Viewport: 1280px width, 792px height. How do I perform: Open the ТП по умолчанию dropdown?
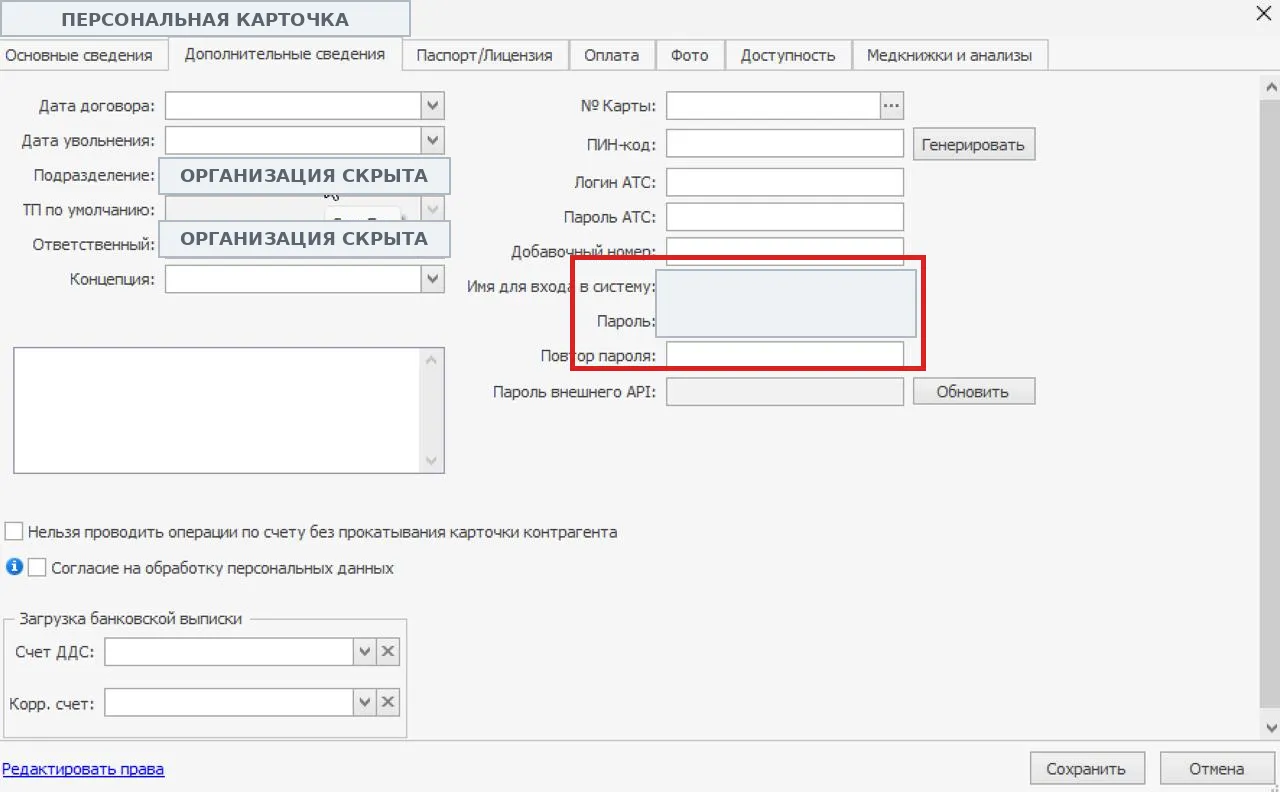pyautogui.click(x=433, y=209)
